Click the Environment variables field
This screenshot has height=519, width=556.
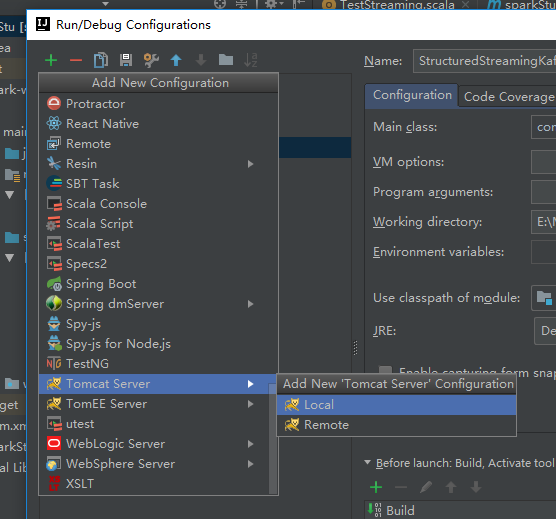coord(544,252)
